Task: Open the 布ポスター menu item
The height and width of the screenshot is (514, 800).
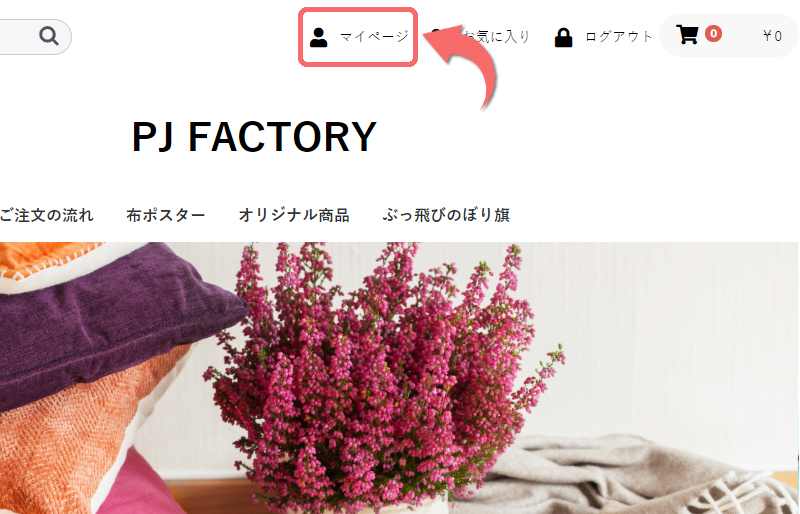Action: pyautogui.click(x=166, y=215)
